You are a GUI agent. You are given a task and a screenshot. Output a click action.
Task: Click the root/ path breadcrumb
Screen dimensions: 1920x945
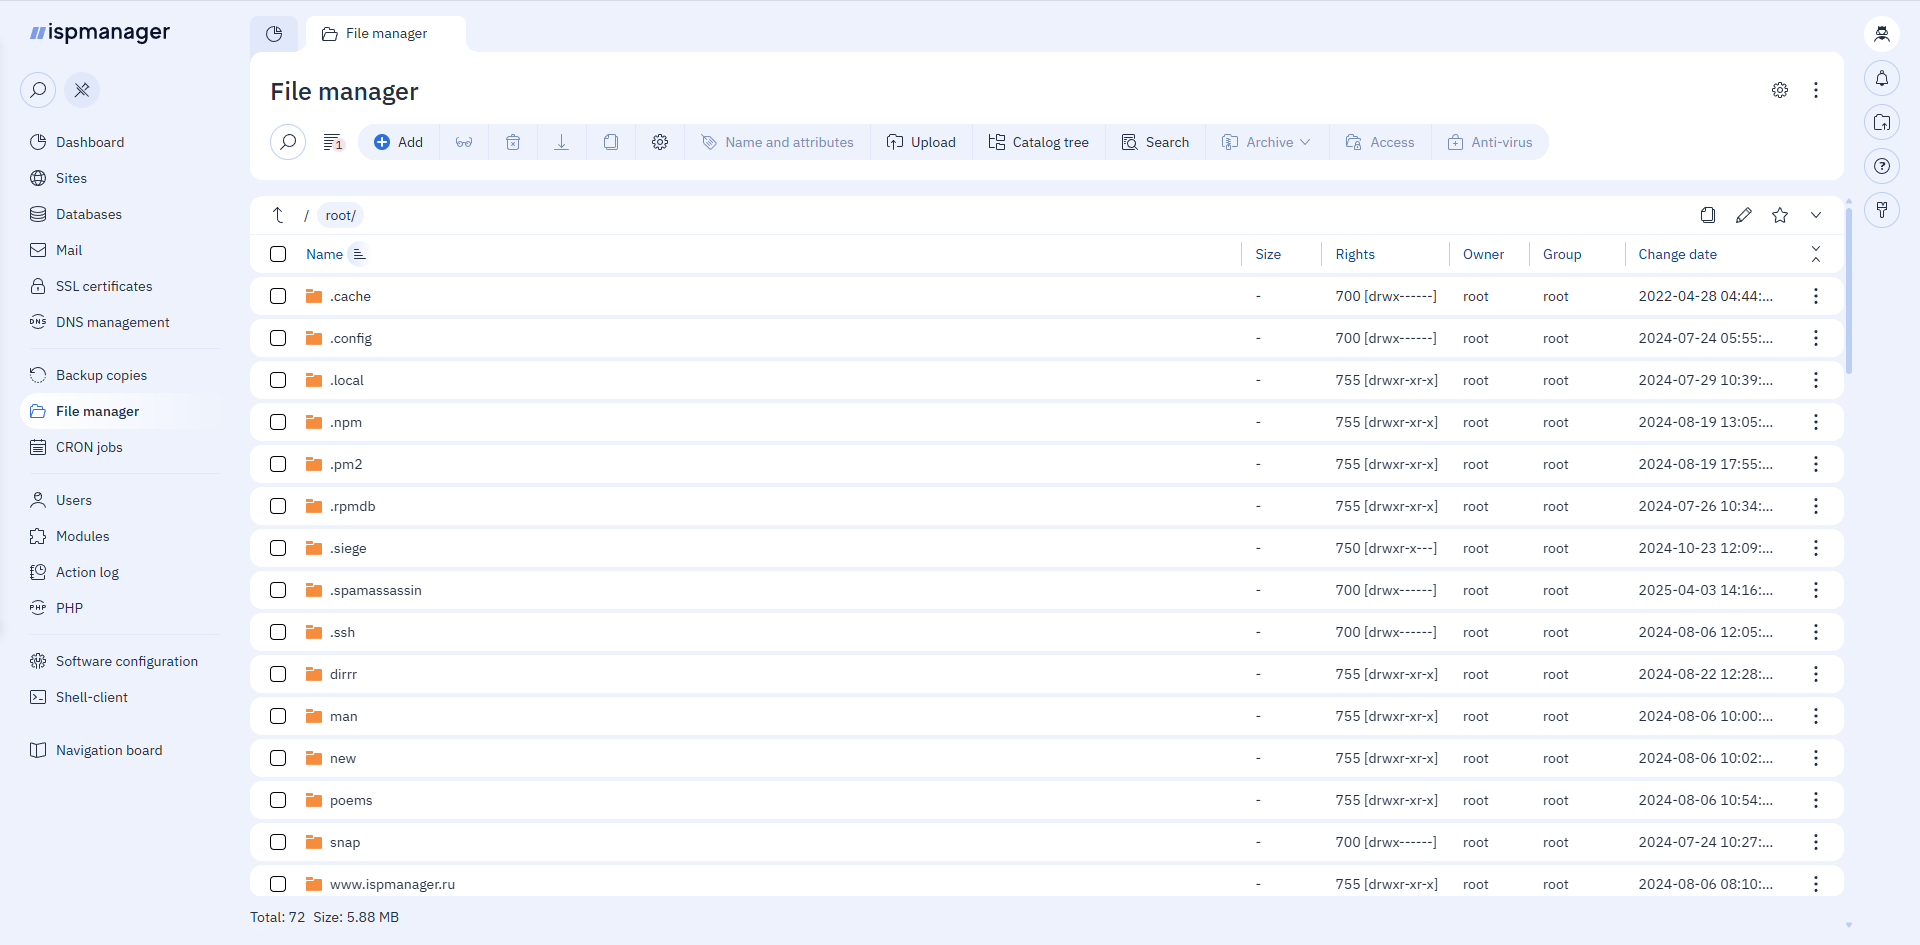point(340,215)
